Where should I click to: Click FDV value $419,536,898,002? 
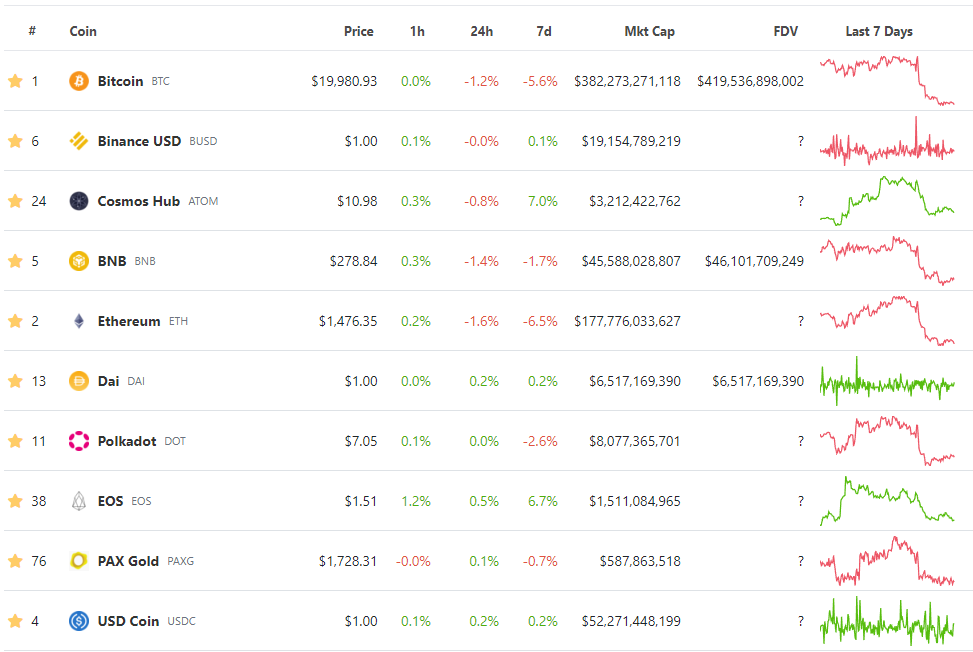(x=750, y=81)
